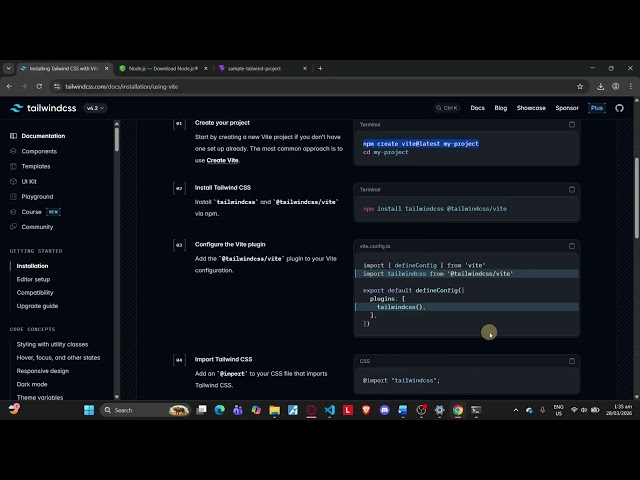Open Microsoft Edge from the taskbar
This screenshot has height=480, width=640.
(220, 410)
